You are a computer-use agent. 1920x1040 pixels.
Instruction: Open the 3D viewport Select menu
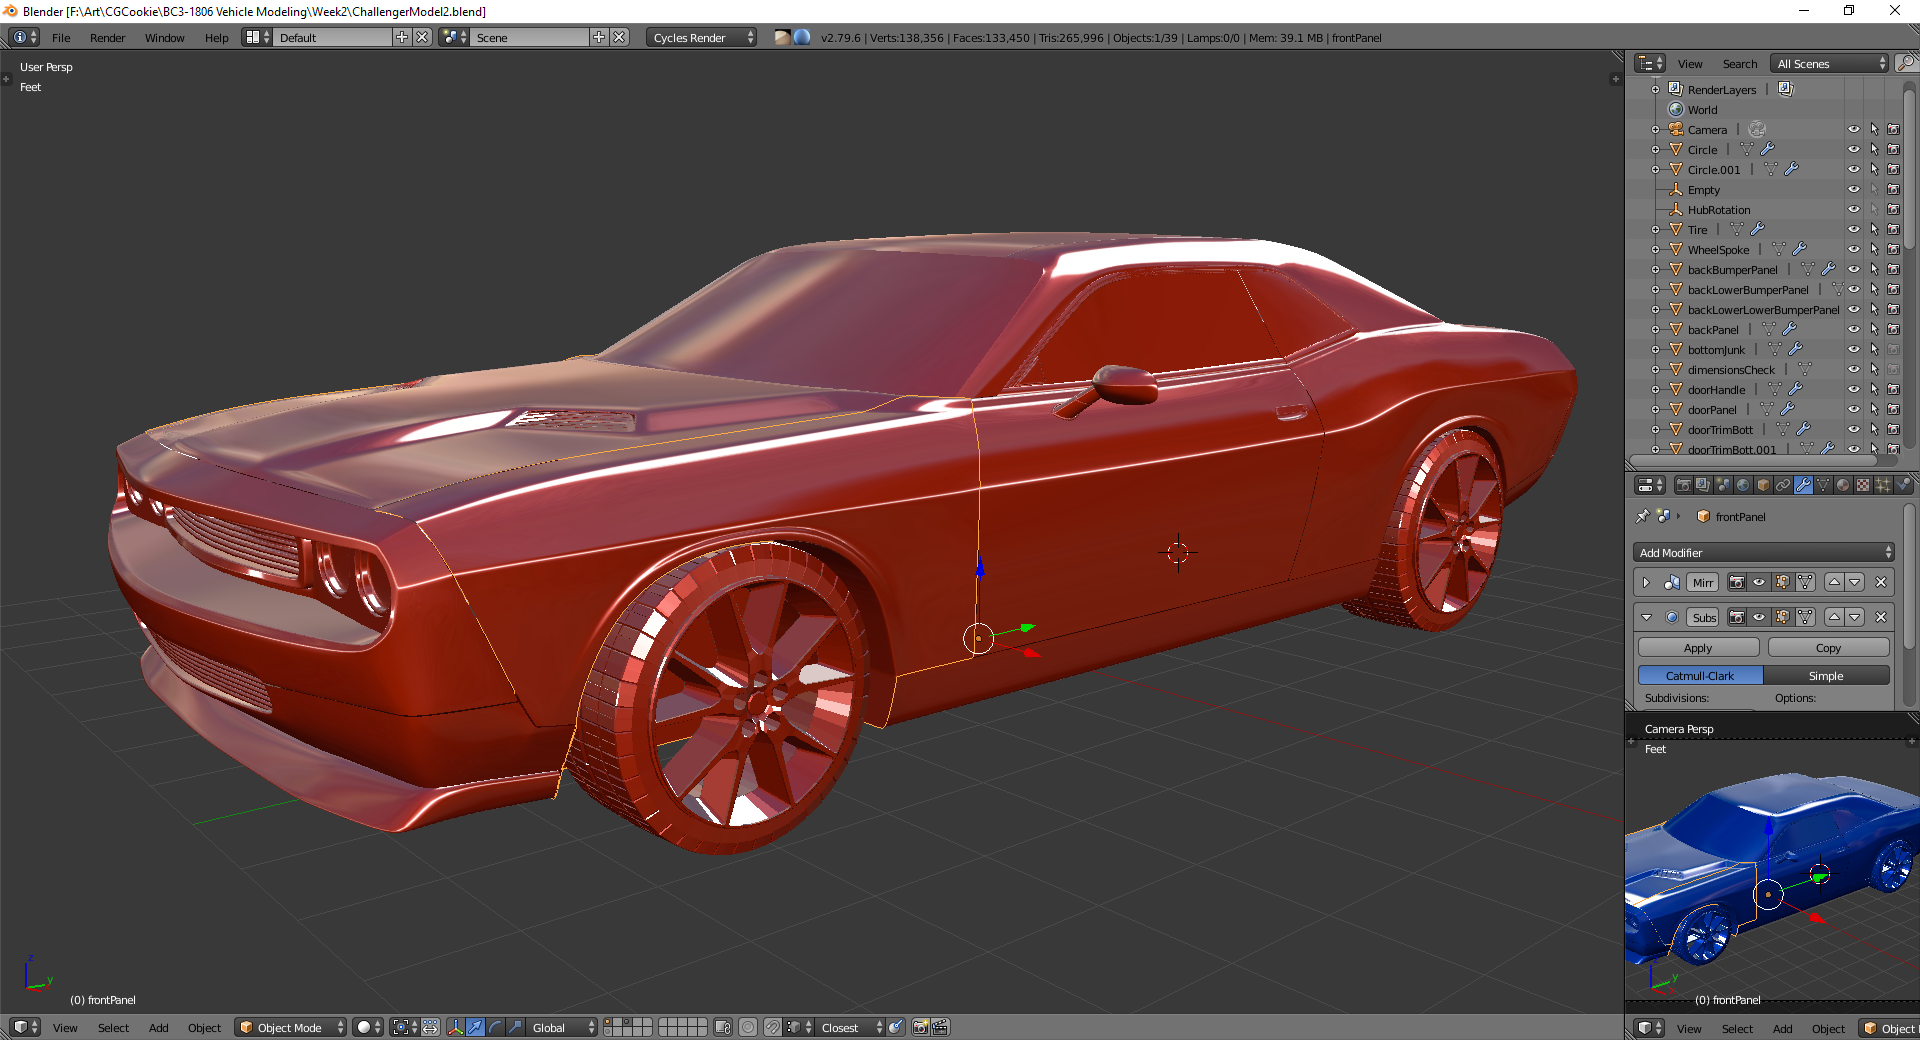[113, 1027]
